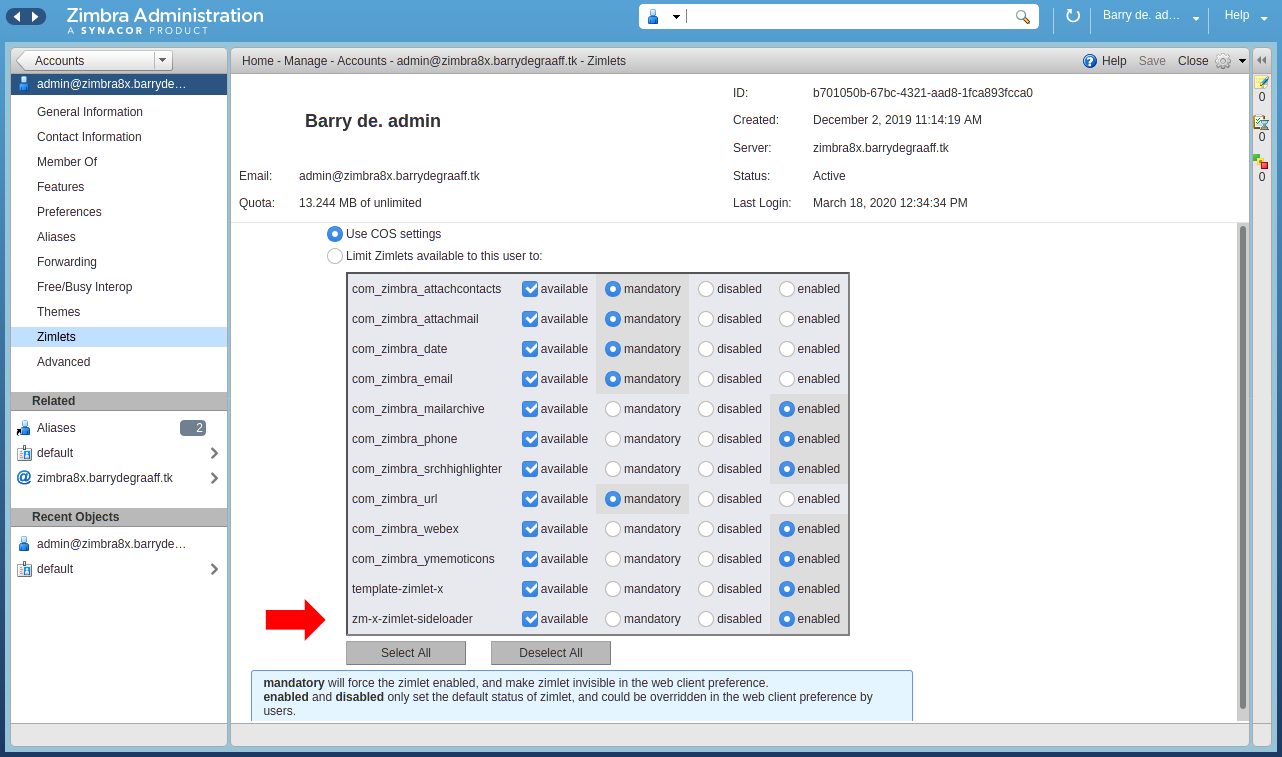This screenshot has height=757, width=1282.
Task: Expand zimbra8x.barrydegraaff.tk domain chevron
Action: 214,478
